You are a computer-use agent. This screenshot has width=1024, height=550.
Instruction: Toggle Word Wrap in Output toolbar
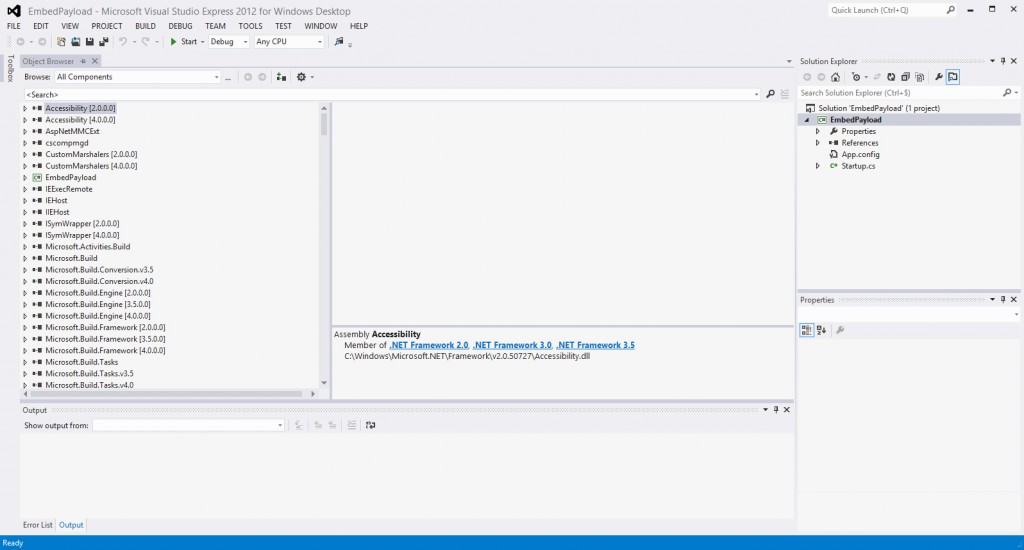(370, 425)
